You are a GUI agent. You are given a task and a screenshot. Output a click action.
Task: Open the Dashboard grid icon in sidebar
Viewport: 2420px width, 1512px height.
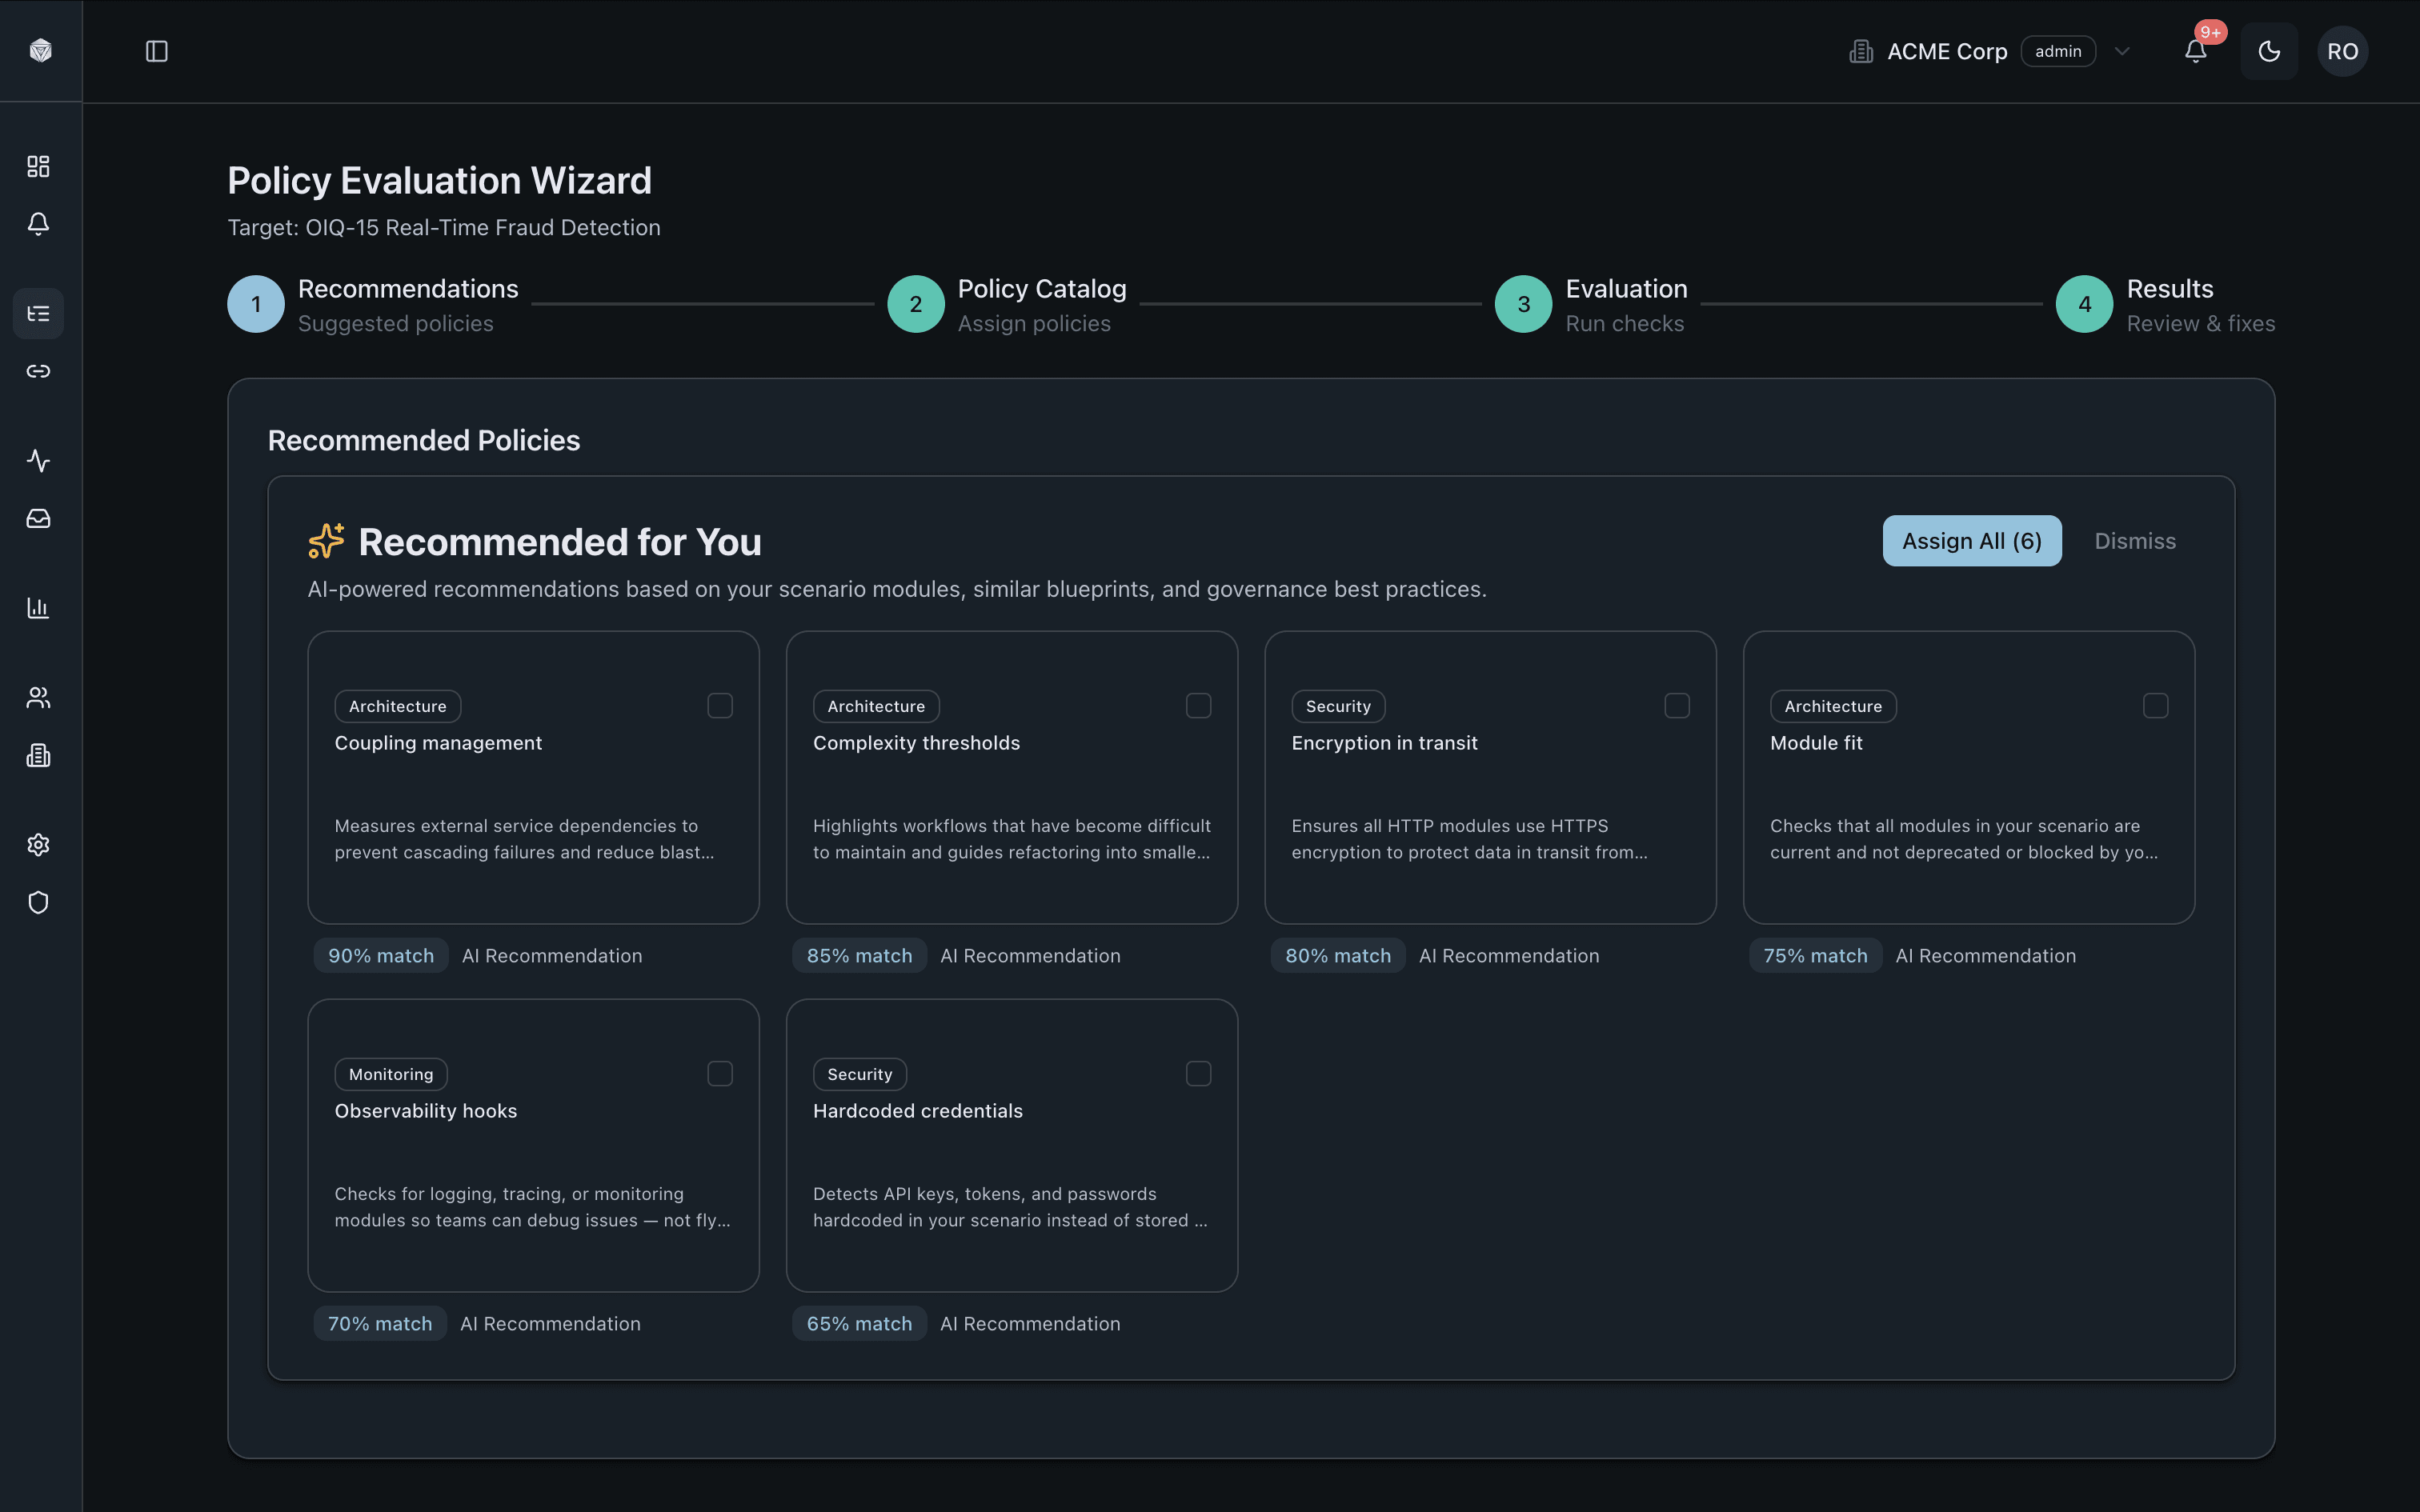(38, 166)
